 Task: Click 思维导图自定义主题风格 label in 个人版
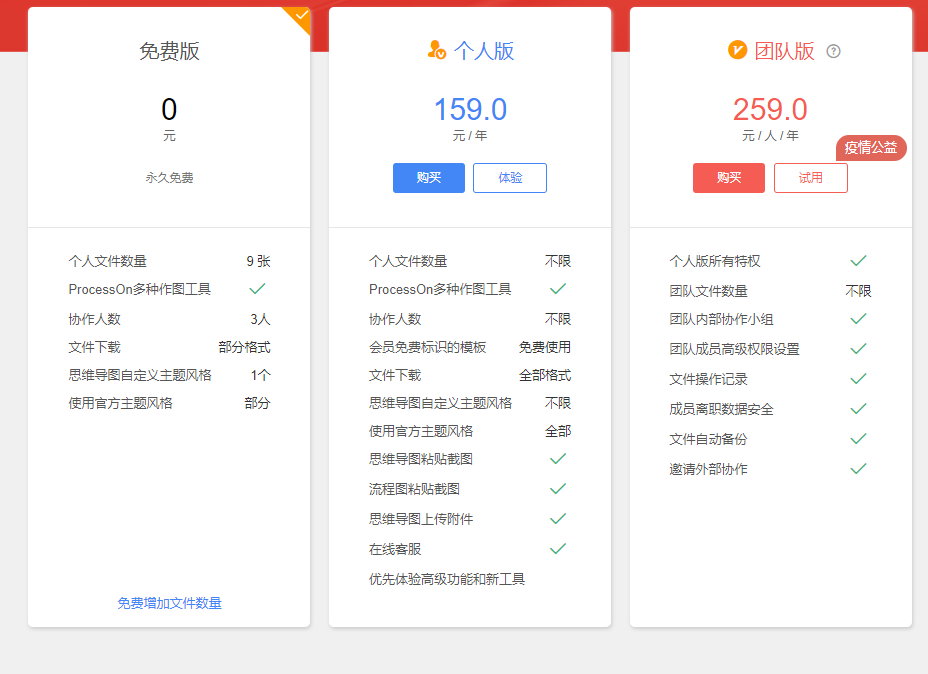click(x=440, y=404)
